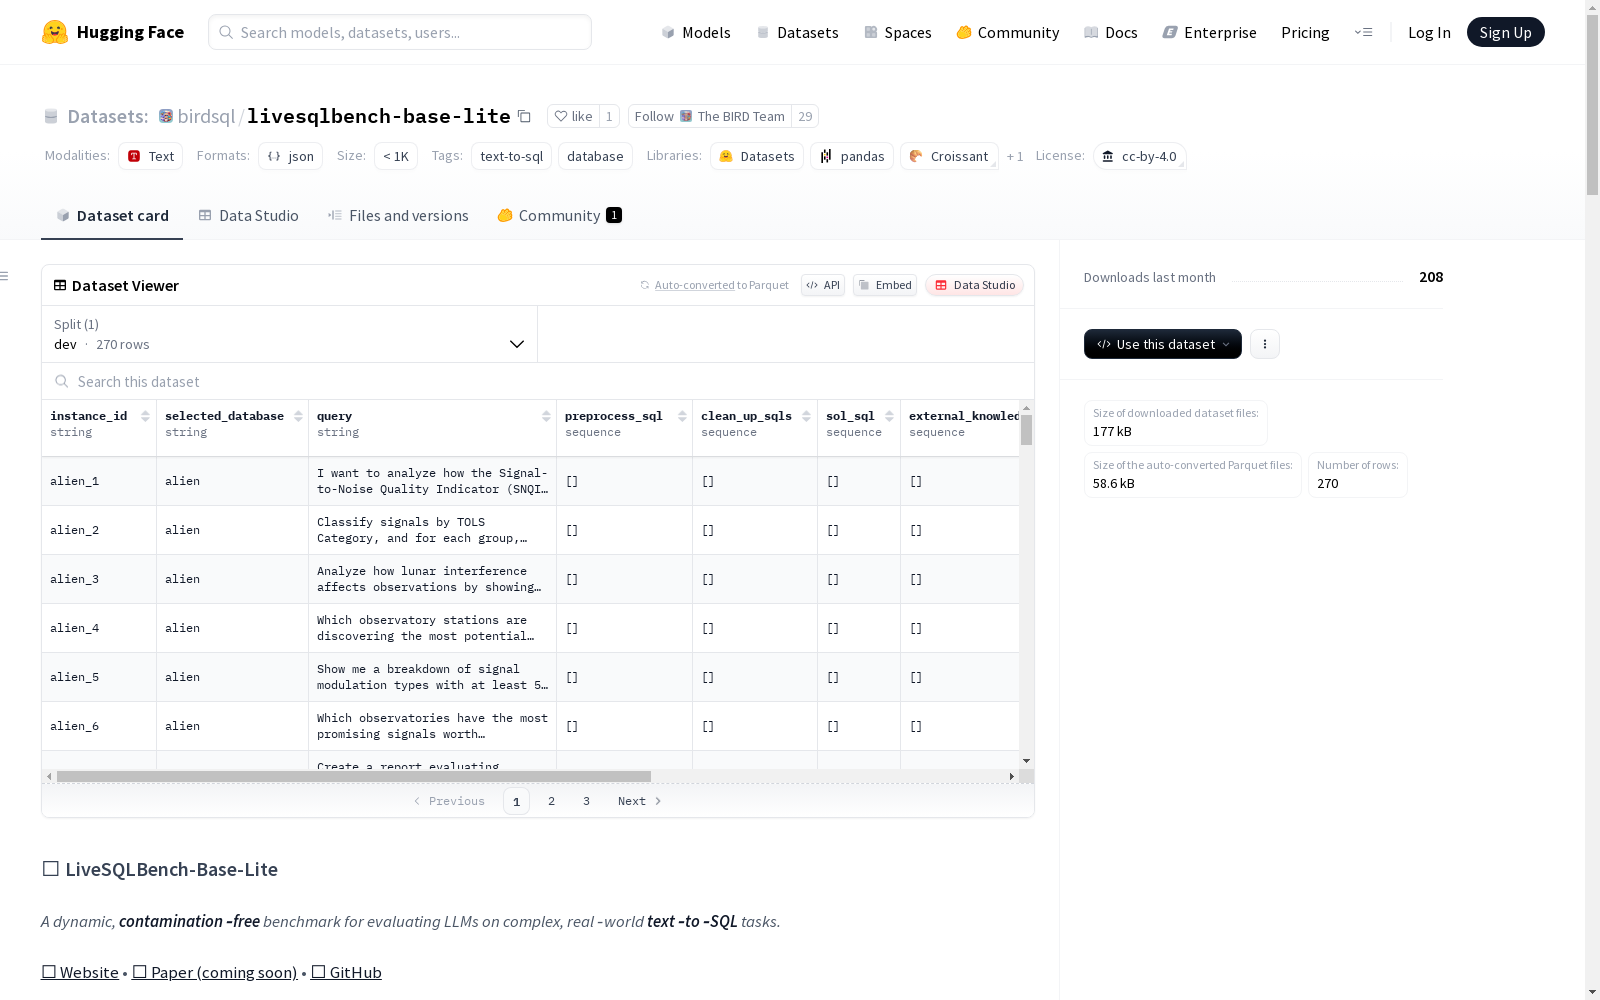Open the GitHub link

(346, 972)
